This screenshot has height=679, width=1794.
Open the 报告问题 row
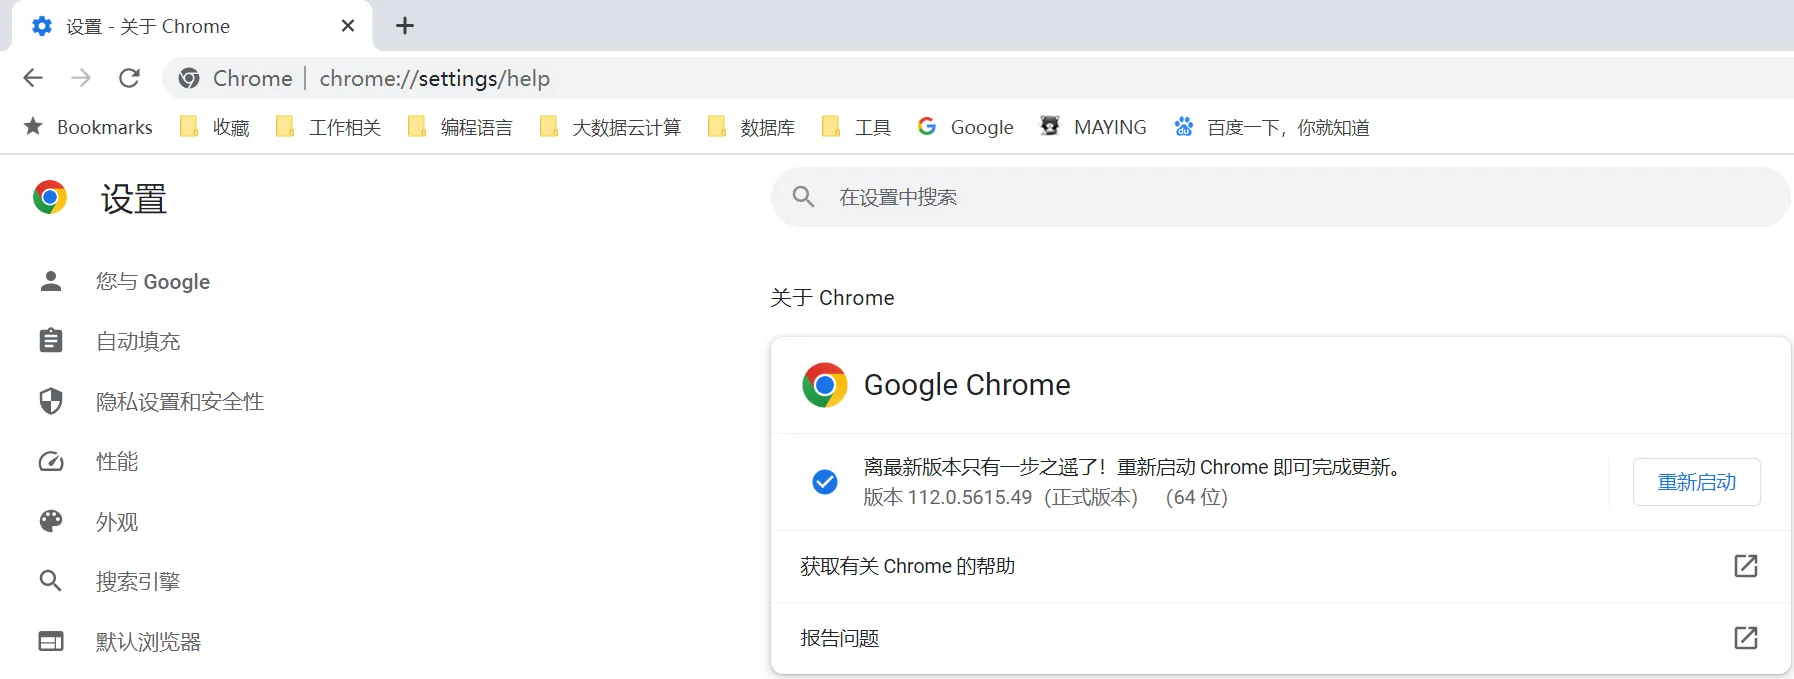coord(1280,638)
